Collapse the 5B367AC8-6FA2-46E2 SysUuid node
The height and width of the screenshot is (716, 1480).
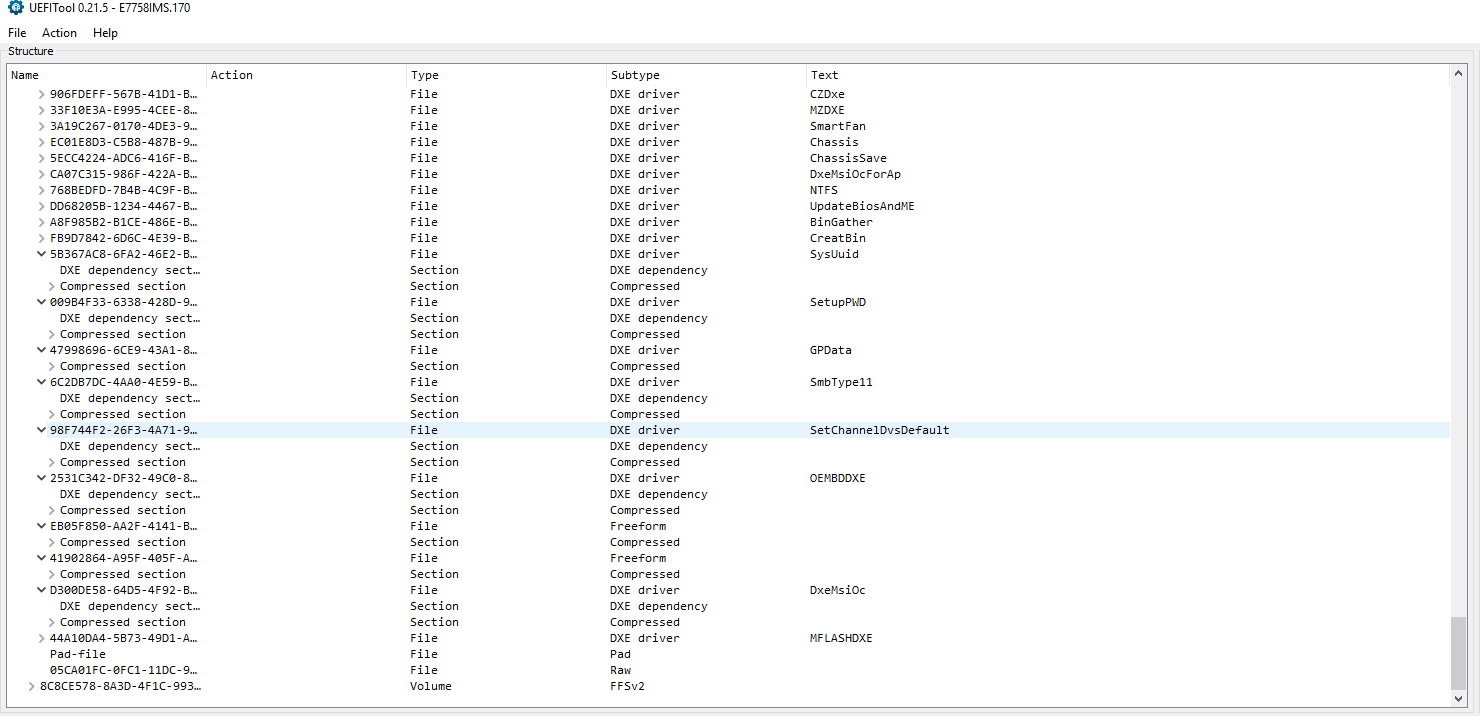(42, 254)
